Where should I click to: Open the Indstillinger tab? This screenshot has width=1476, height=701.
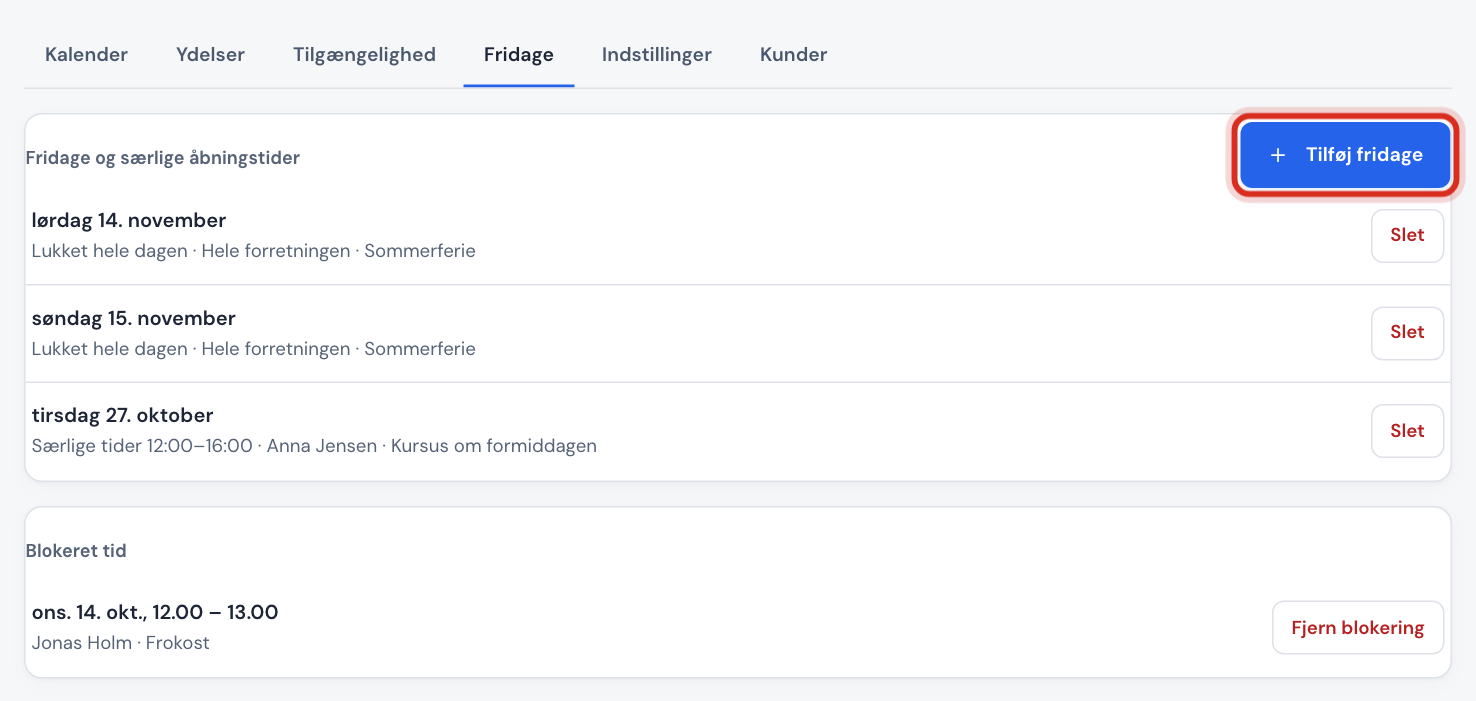pos(657,55)
